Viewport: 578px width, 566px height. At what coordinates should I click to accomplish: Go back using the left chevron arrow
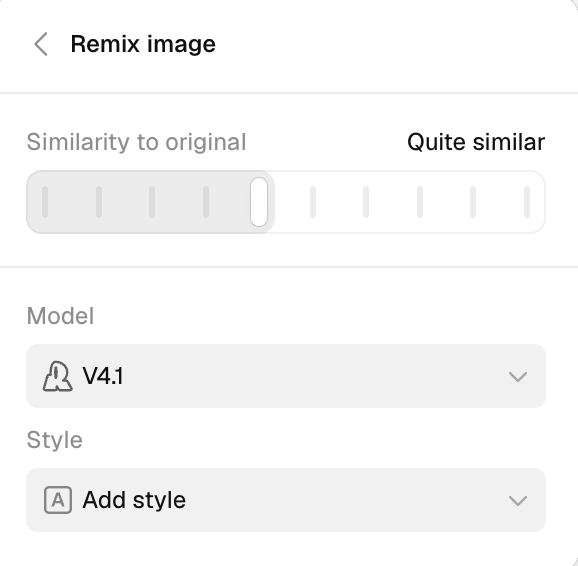[41, 44]
